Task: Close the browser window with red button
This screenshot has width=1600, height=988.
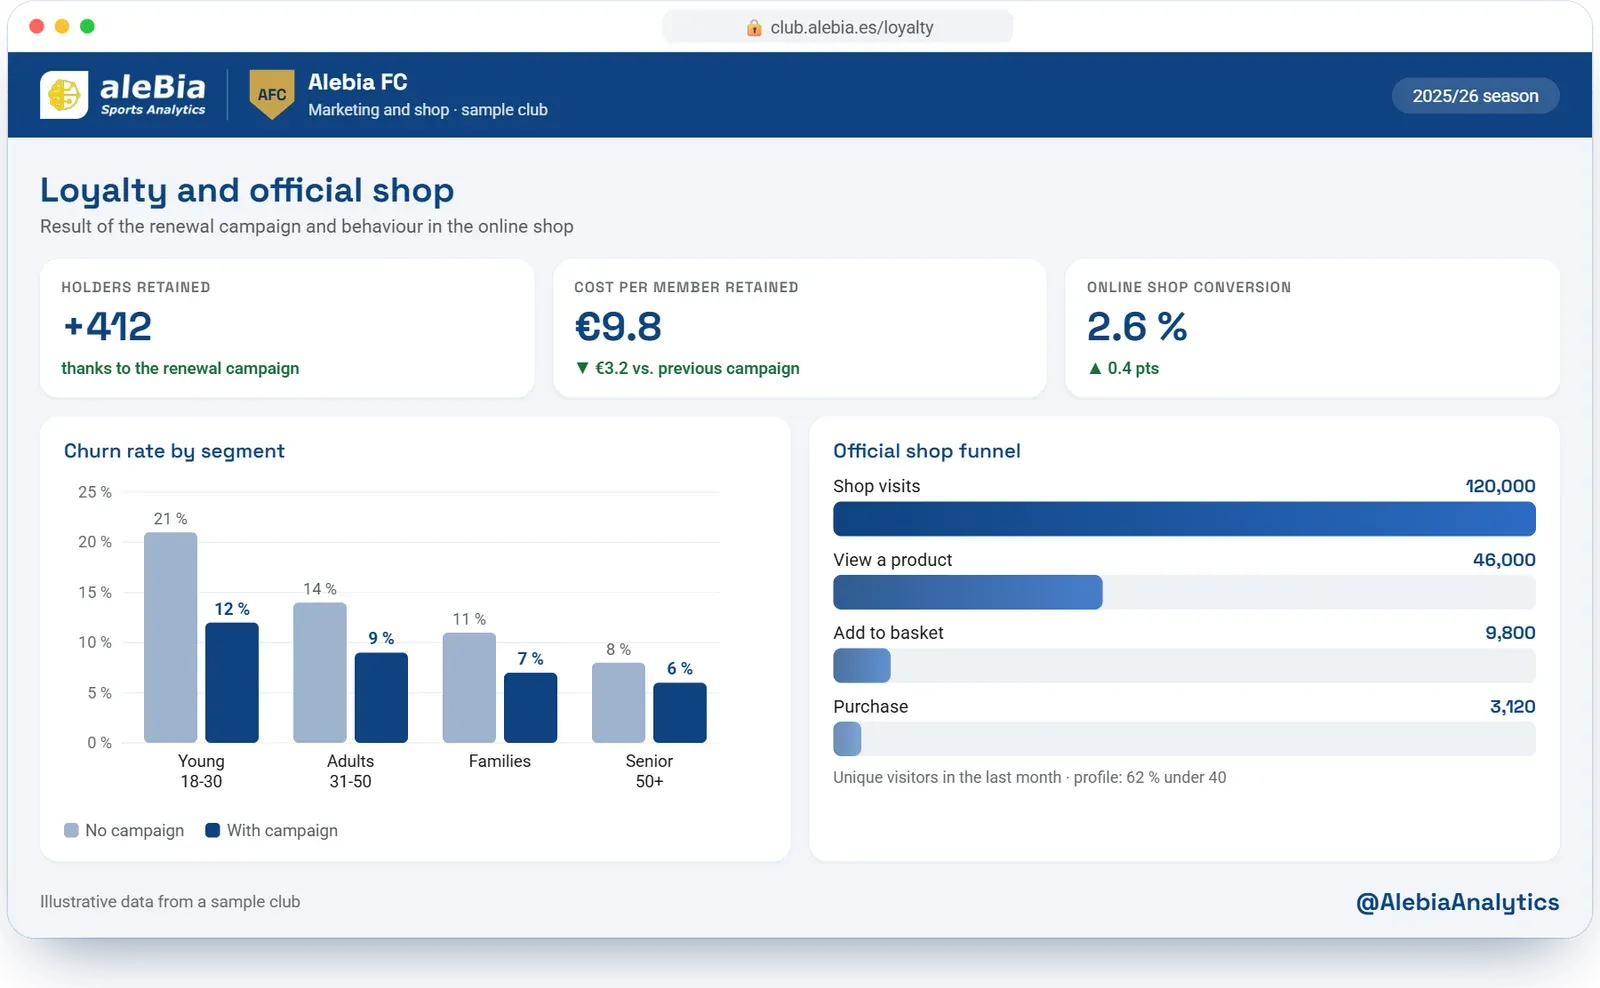Action: coord(37,26)
